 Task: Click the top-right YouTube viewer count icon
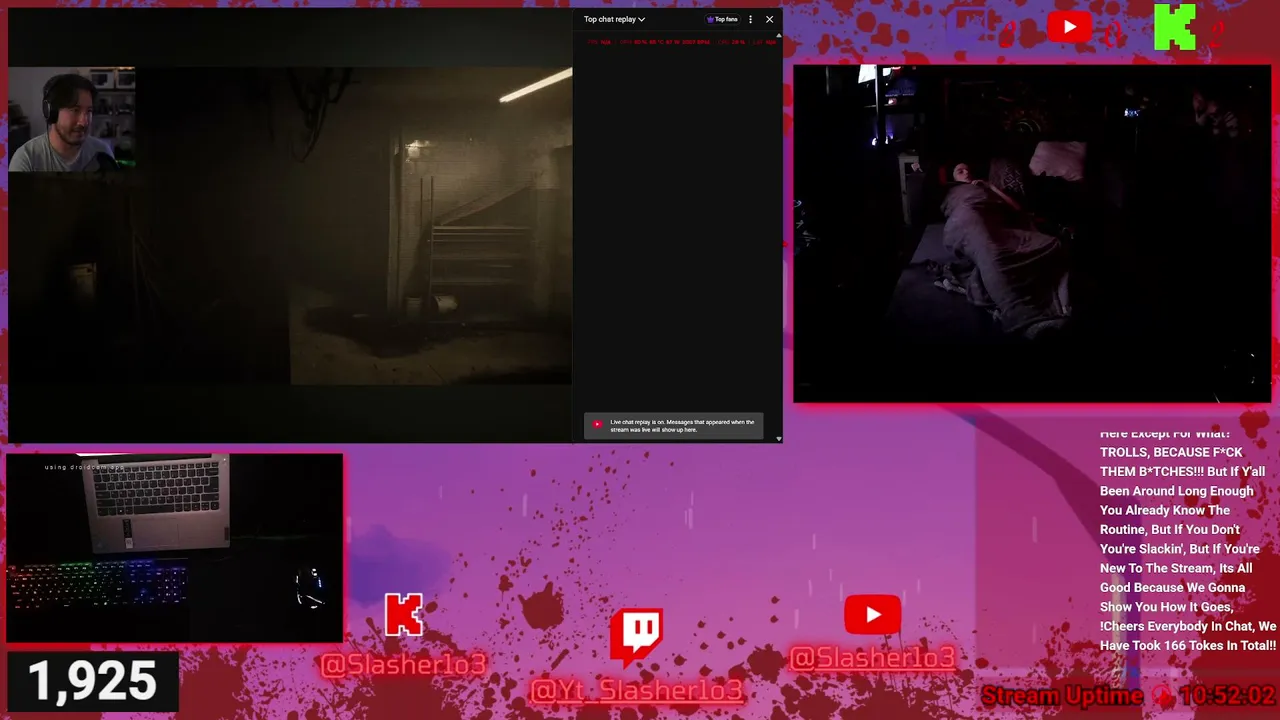pyautogui.click(x=1069, y=26)
